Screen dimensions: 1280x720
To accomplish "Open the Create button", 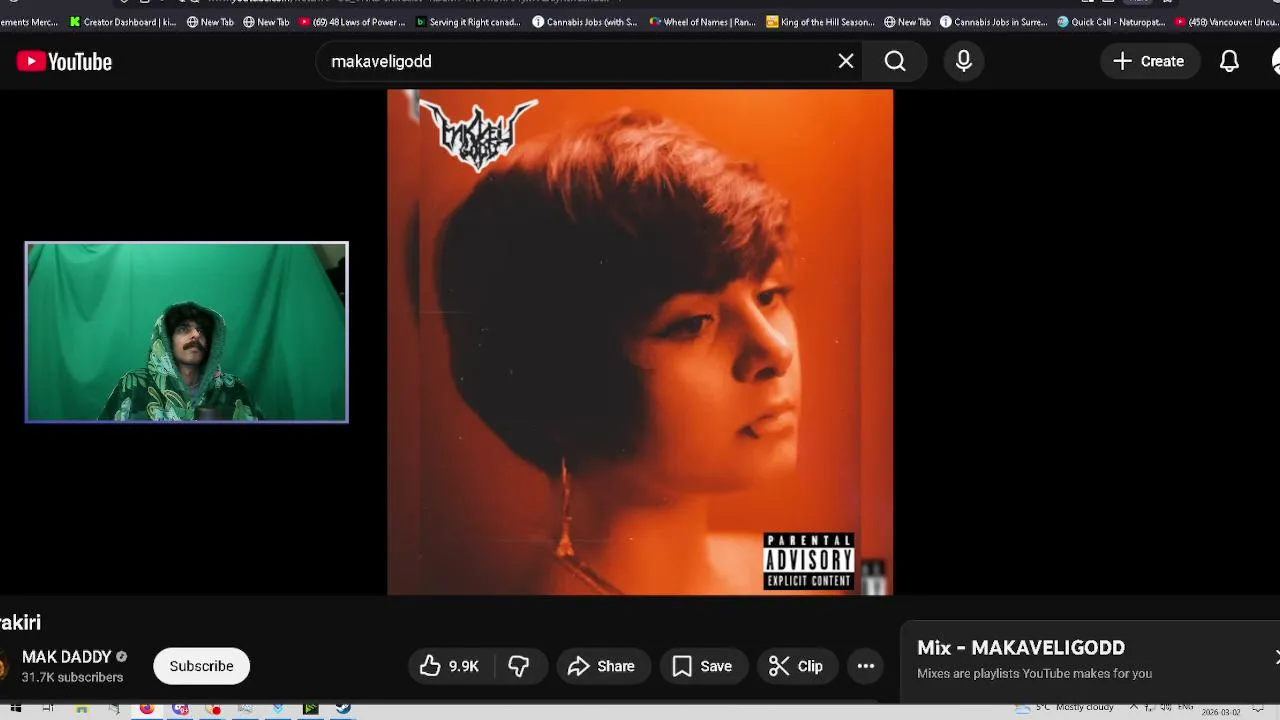I will (1149, 61).
